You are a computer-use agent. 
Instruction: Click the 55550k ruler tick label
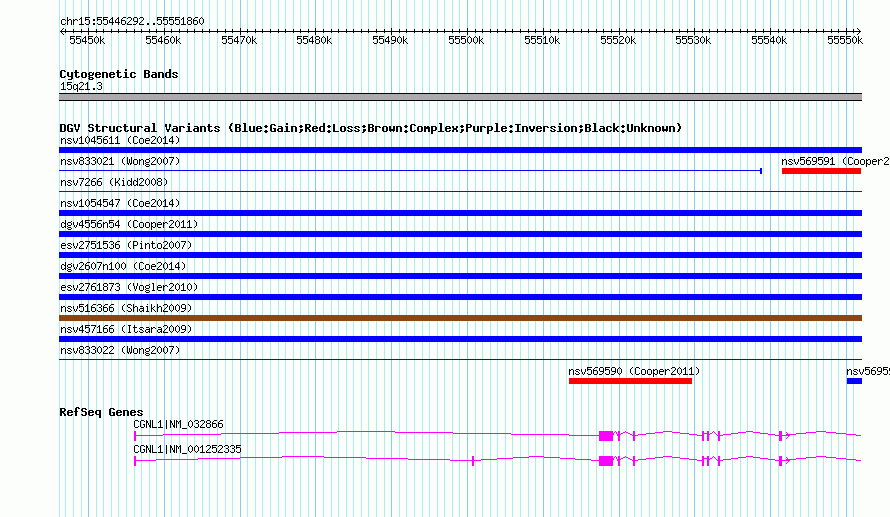[x=845, y=40]
